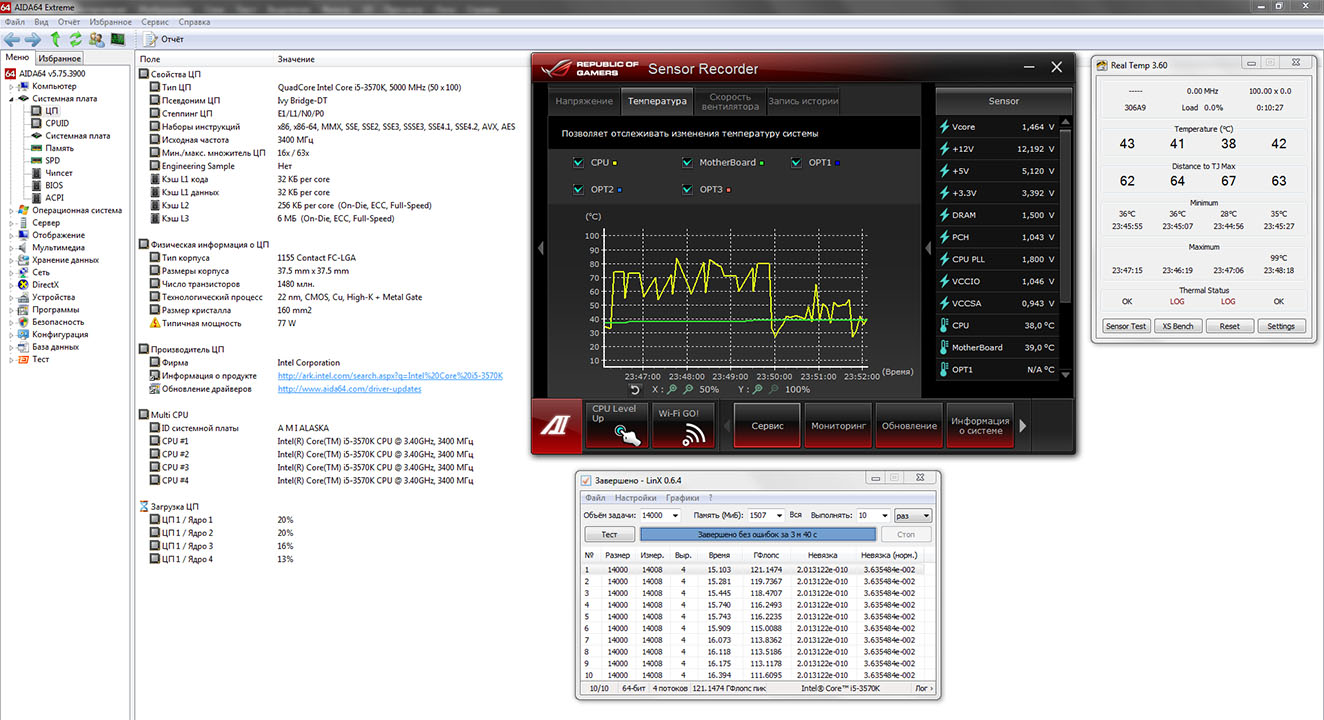This screenshot has height=720, width=1324.
Task: Click the XS Bench button in Real Temp
Action: coord(1177,326)
